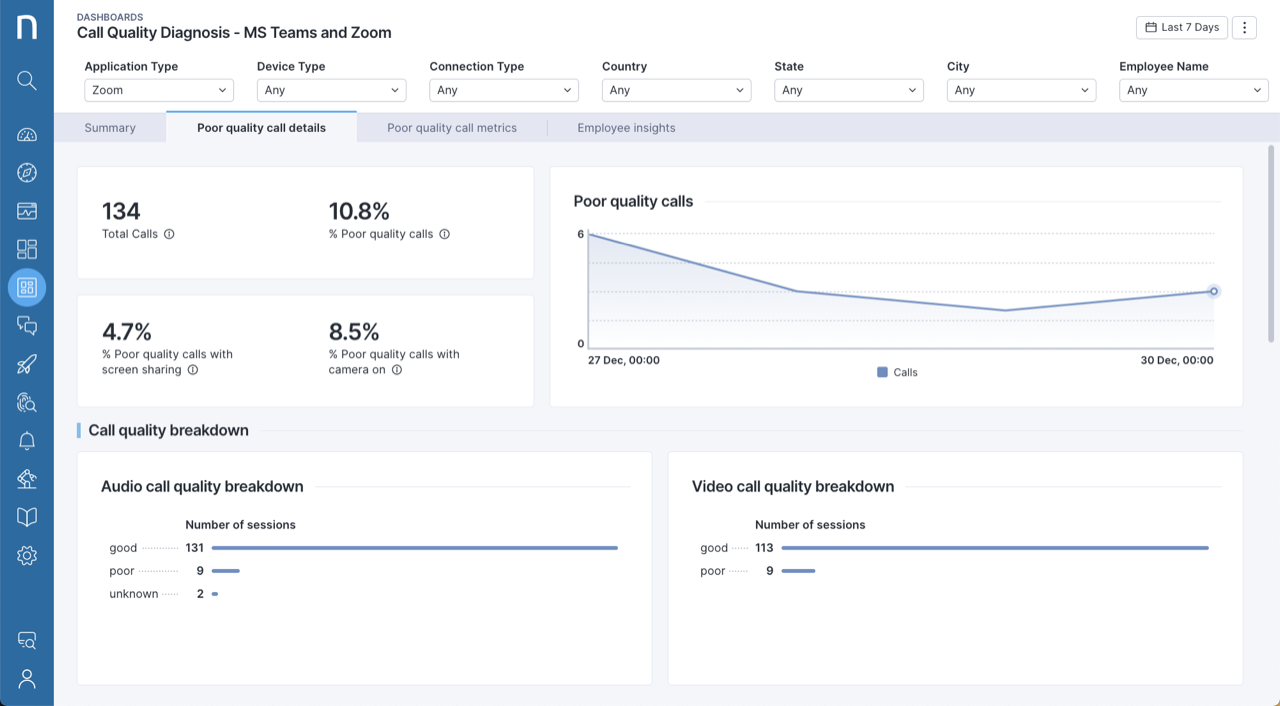
Task: Expand the Employee Name dropdown
Action: 1193,90
